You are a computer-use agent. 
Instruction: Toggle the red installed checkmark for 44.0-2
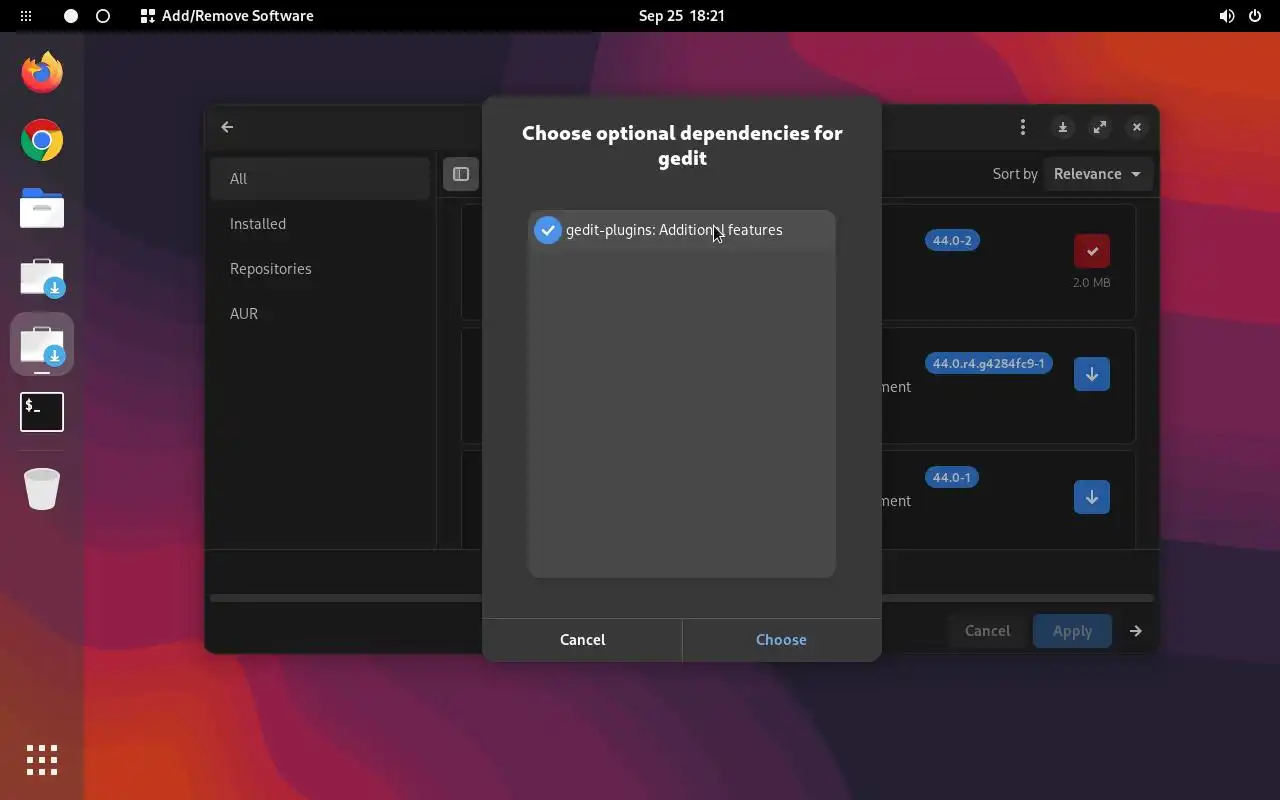pyautogui.click(x=1092, y=251)
